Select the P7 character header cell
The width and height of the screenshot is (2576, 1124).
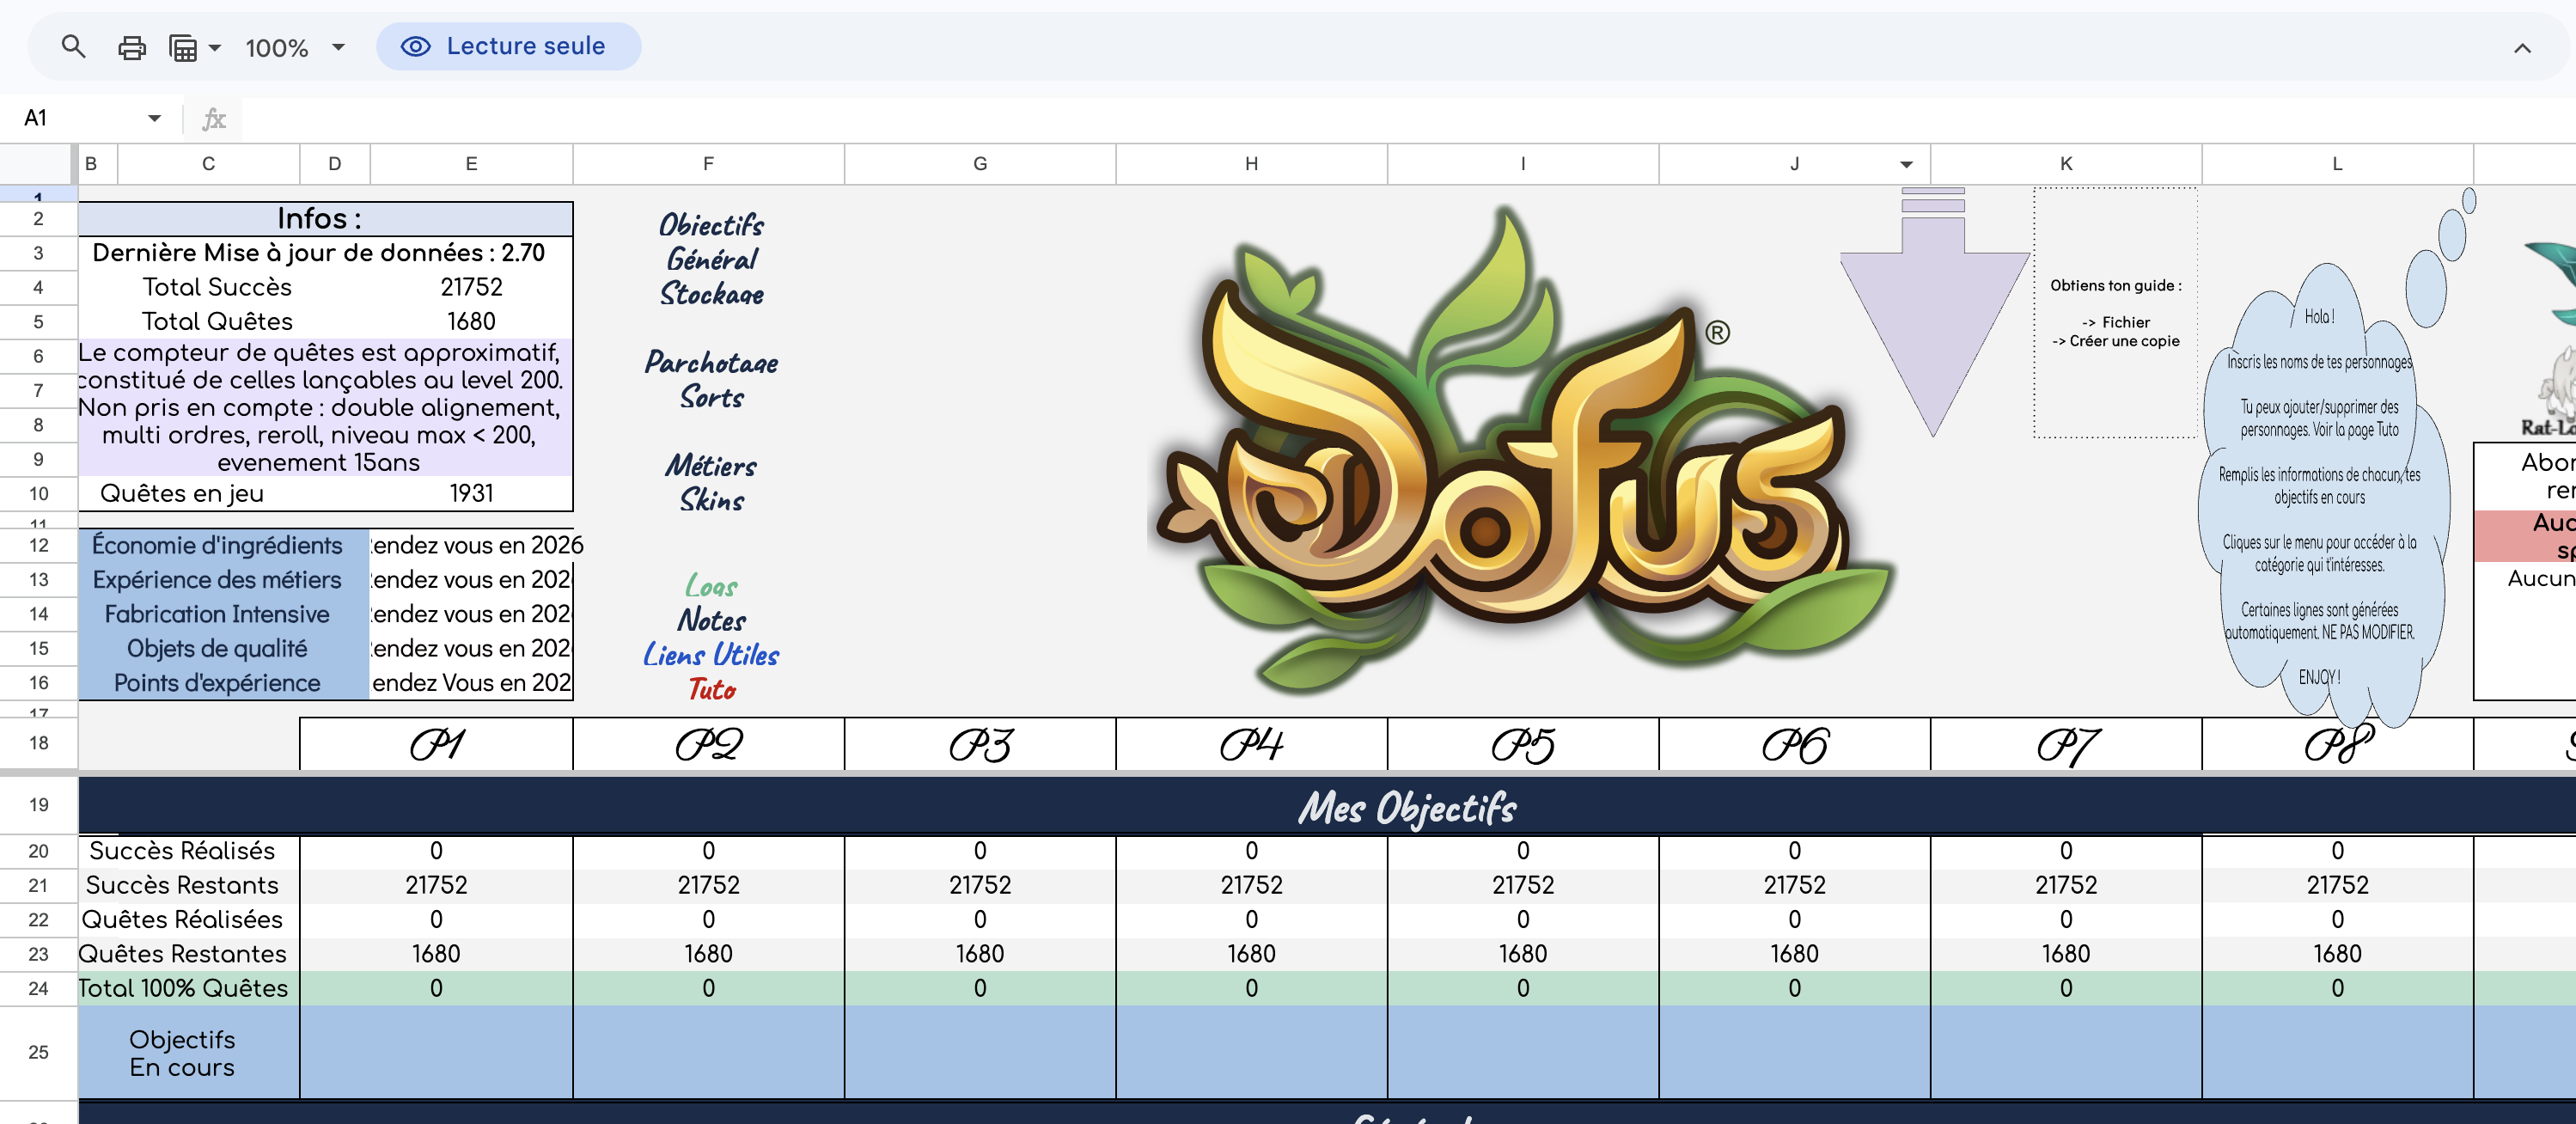(2066, 744)
